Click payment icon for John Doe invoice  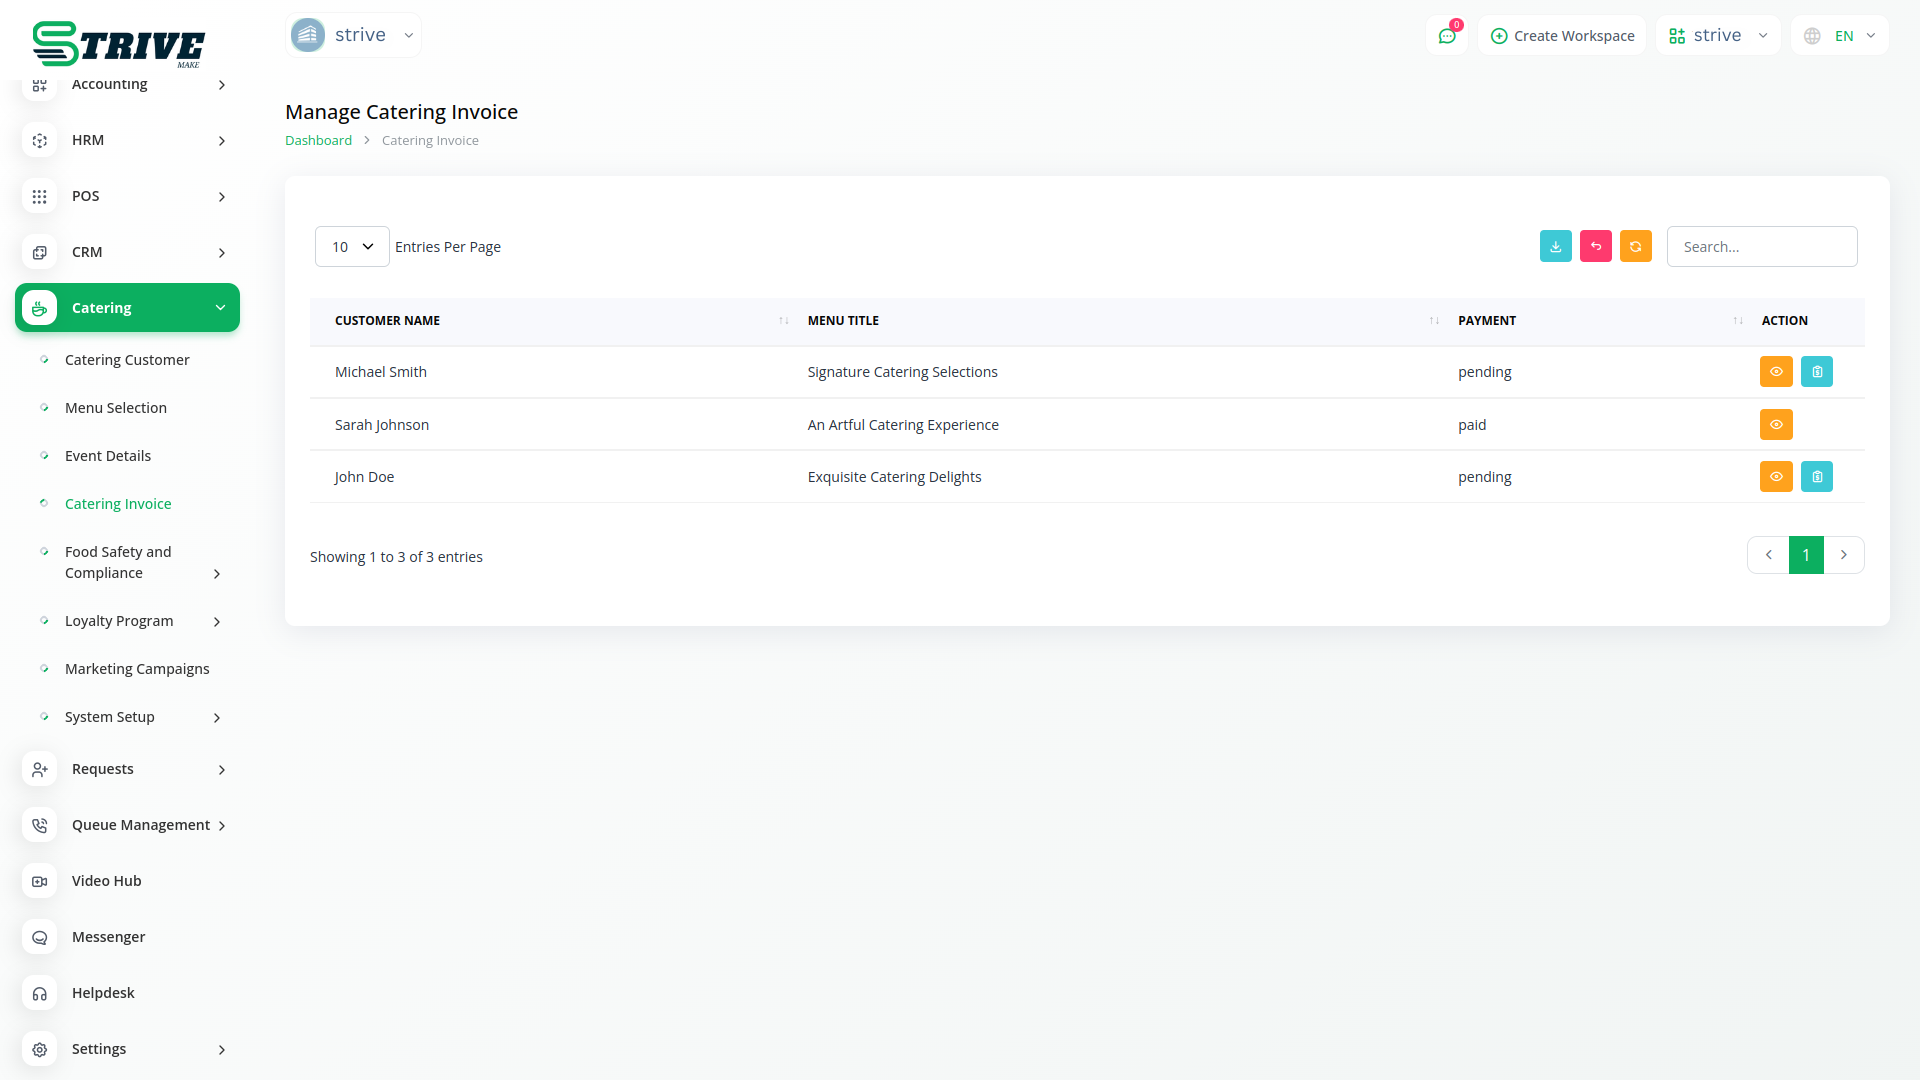(1816, 477)
